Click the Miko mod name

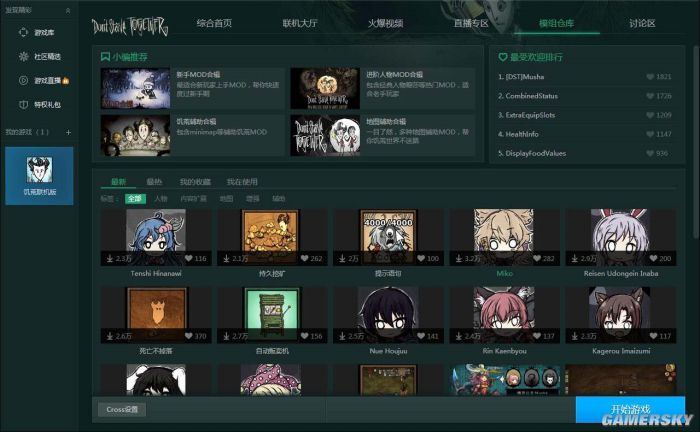point(504,273)
